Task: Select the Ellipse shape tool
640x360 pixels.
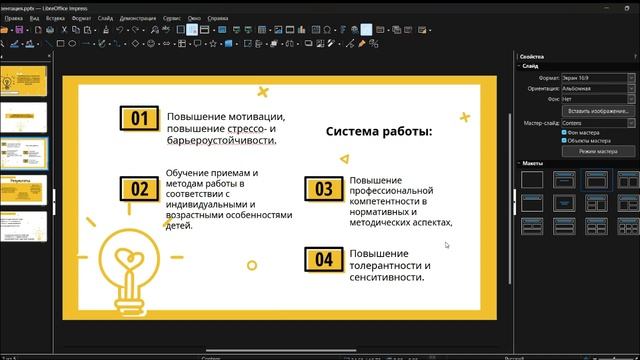Action: pyautogui.click(x=72, y=43)
